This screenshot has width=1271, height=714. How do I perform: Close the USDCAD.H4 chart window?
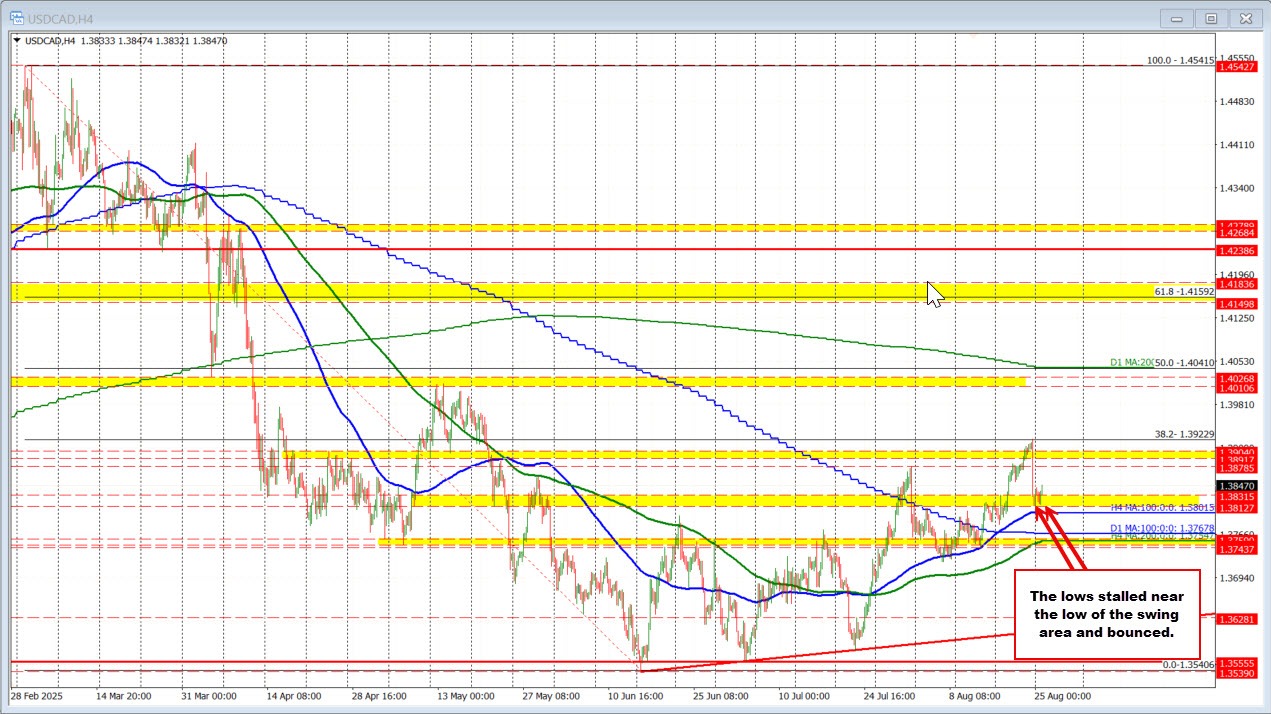[1245, 18]
